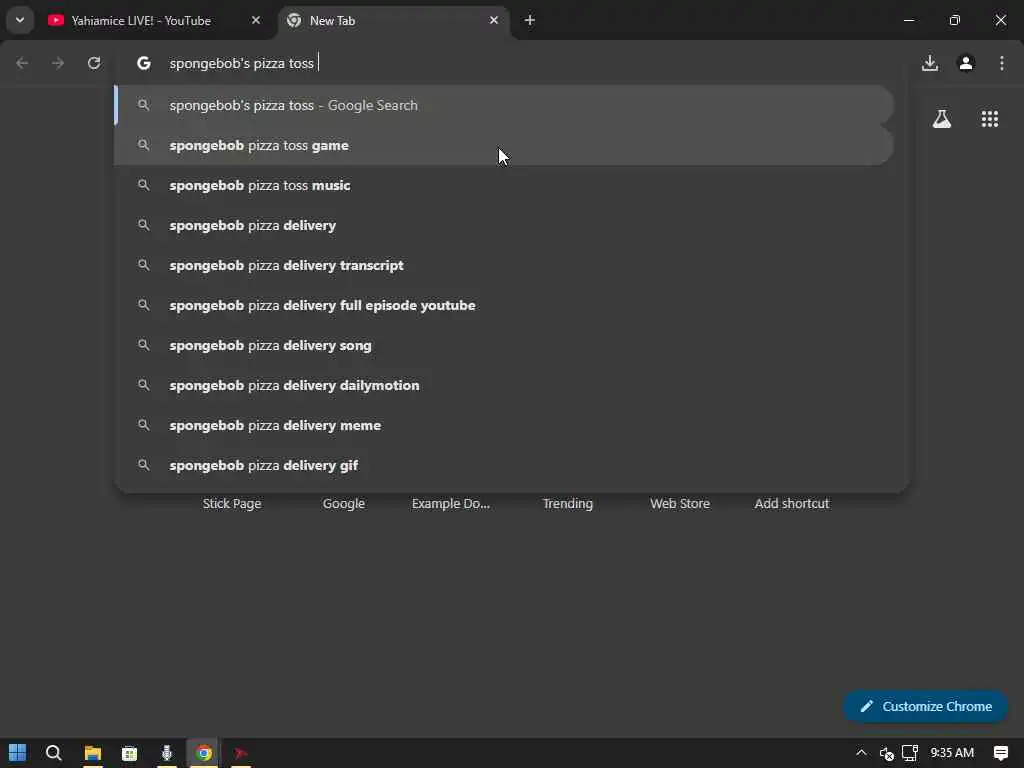The width and height of the screenshot is (1024, 768).
Task: Open the profile avatar icon
Action: pos(966,63)
